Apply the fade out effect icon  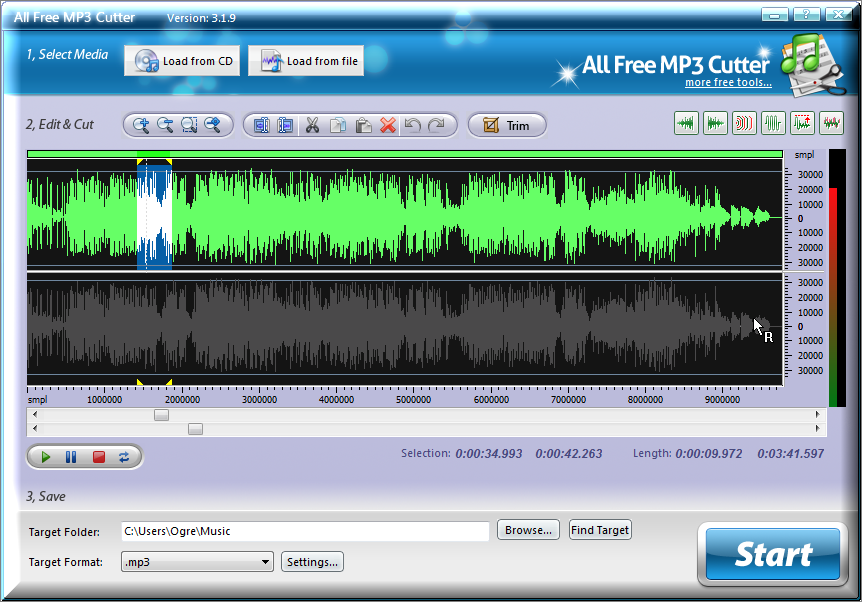(x=715, y=123)
